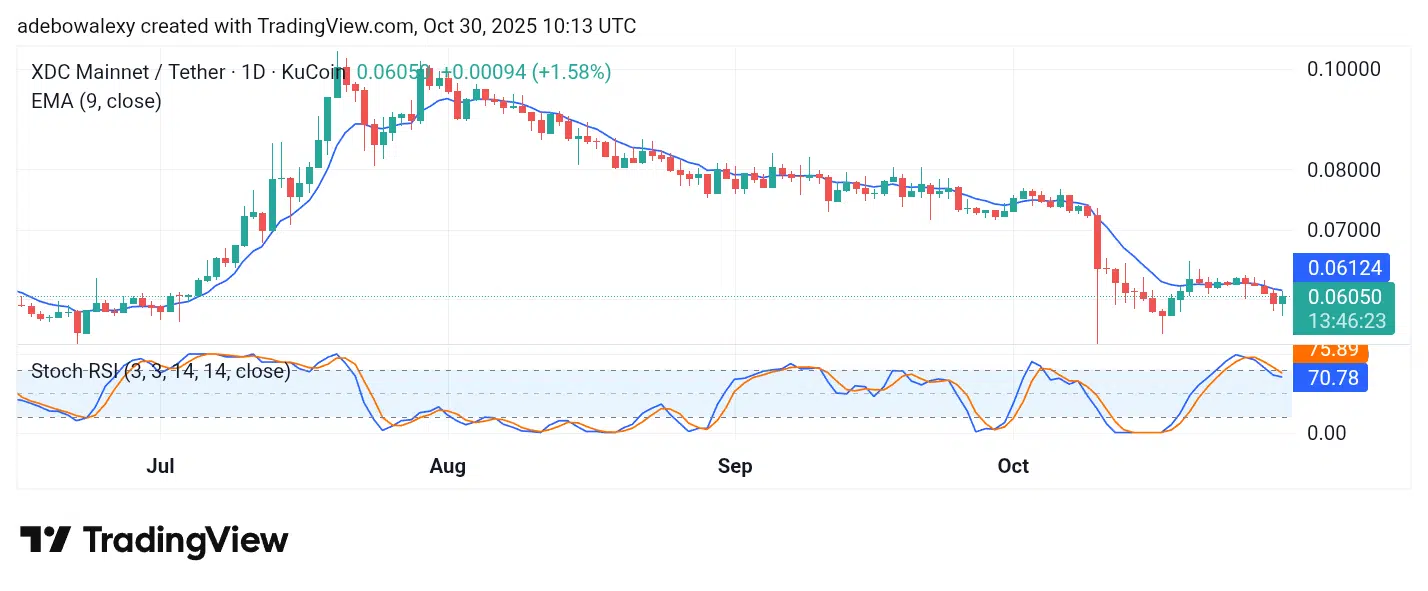1428x591 pixels.
Task: Click the TradingView logo icon
Action: [46, 540]
